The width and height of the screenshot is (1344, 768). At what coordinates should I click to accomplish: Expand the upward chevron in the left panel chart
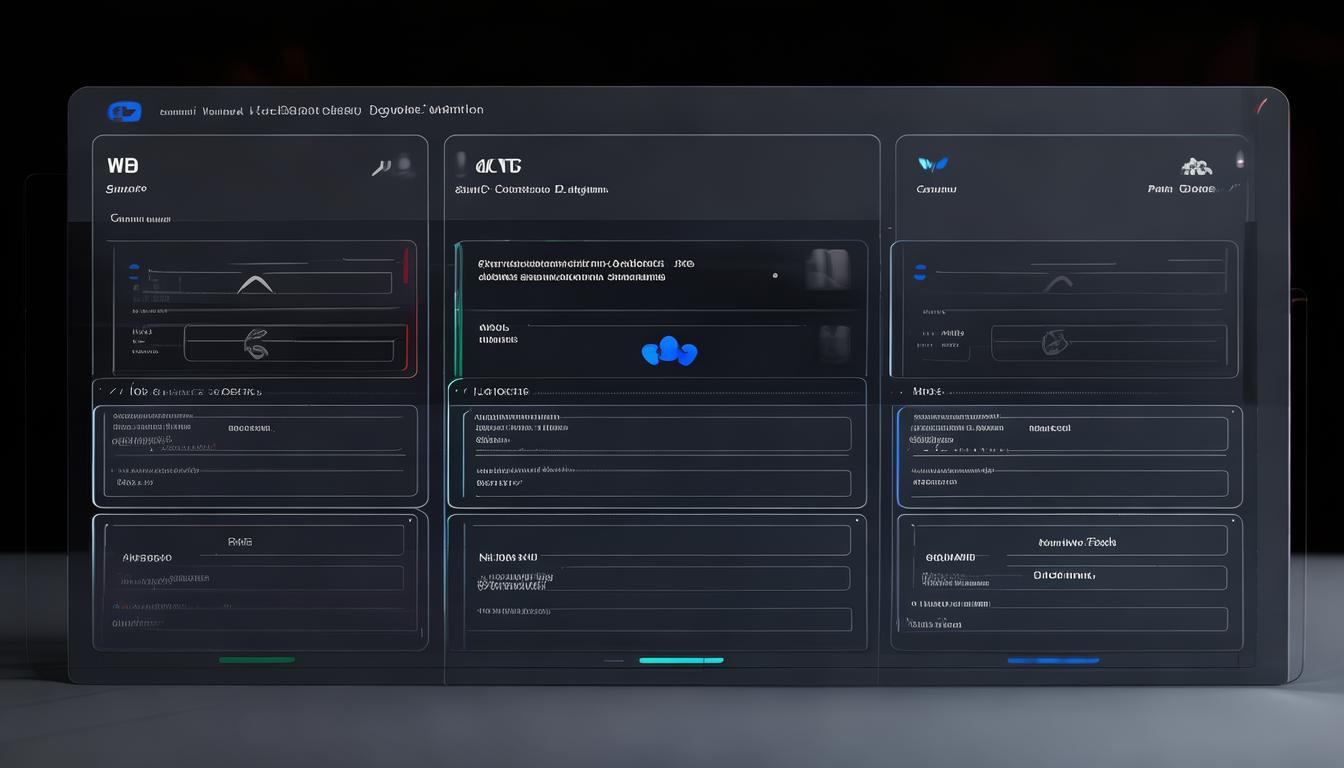coord(255,284)
